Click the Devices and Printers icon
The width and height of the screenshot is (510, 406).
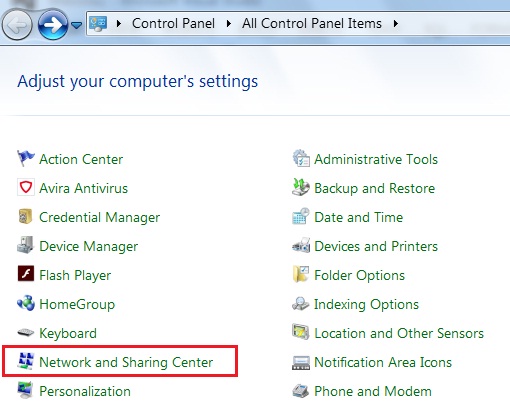[301, 246]
